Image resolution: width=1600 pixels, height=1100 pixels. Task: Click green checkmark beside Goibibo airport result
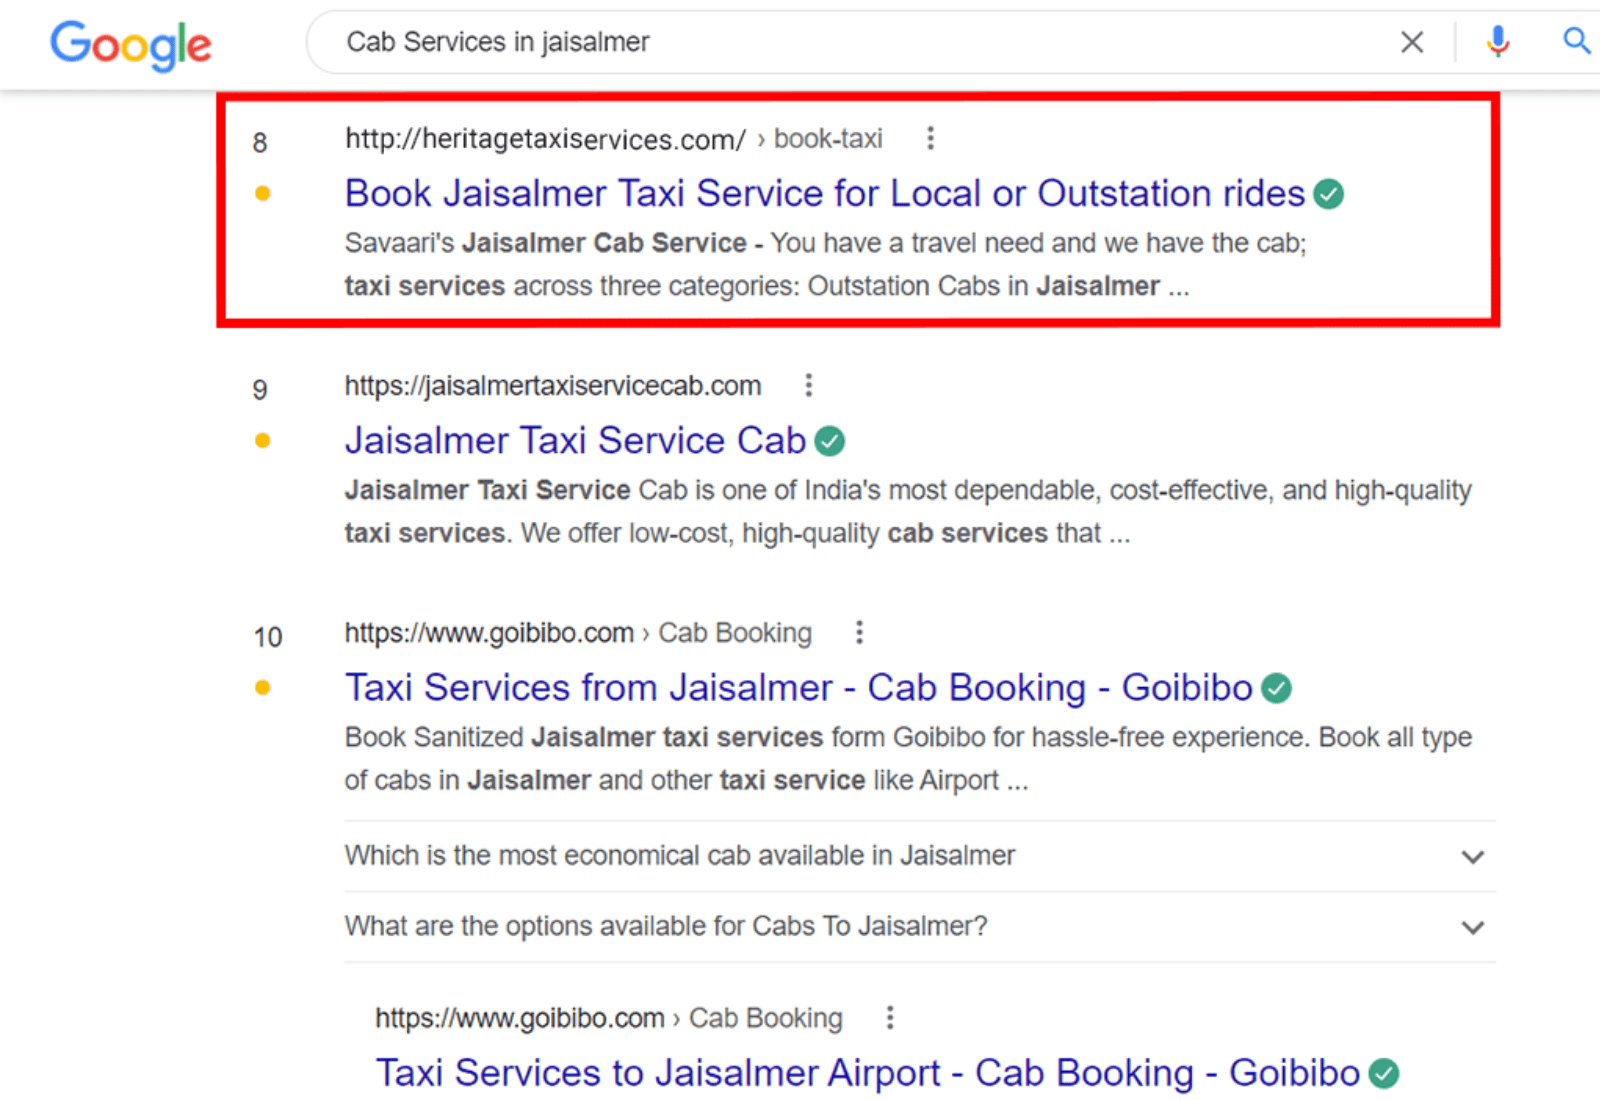coord(1385,1073)
